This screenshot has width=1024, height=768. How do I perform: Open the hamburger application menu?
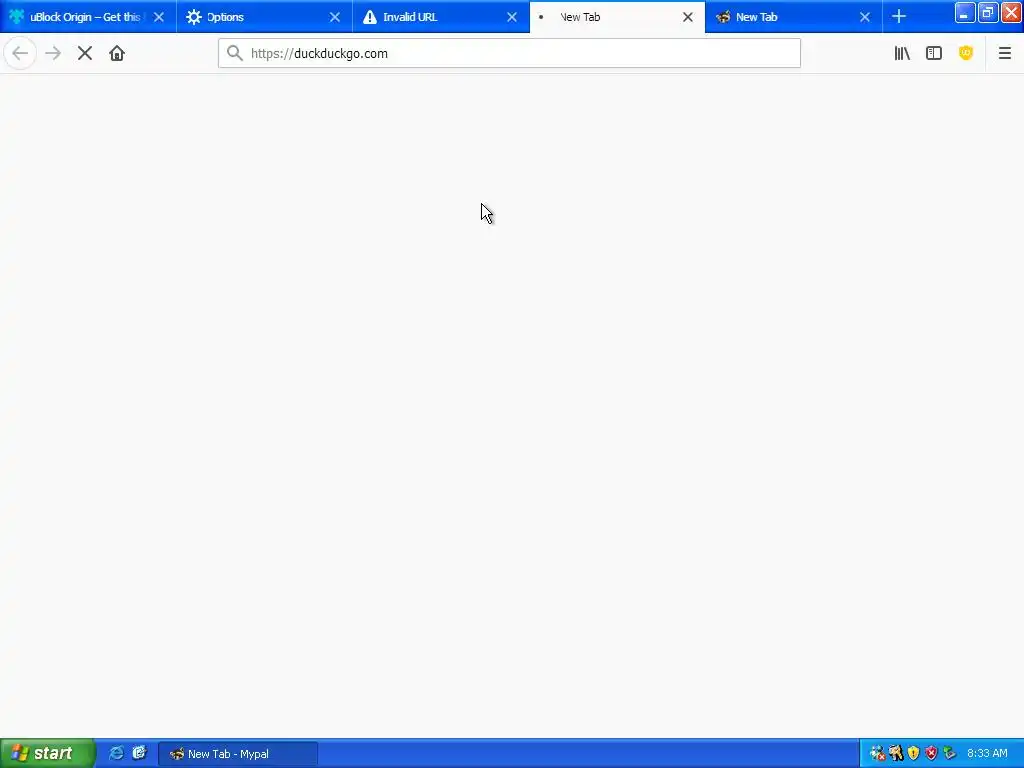point(1004,54)
